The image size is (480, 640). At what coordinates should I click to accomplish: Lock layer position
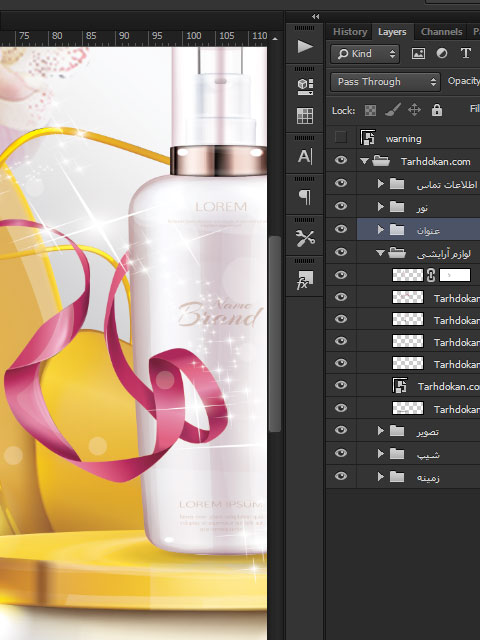(414, 110)
